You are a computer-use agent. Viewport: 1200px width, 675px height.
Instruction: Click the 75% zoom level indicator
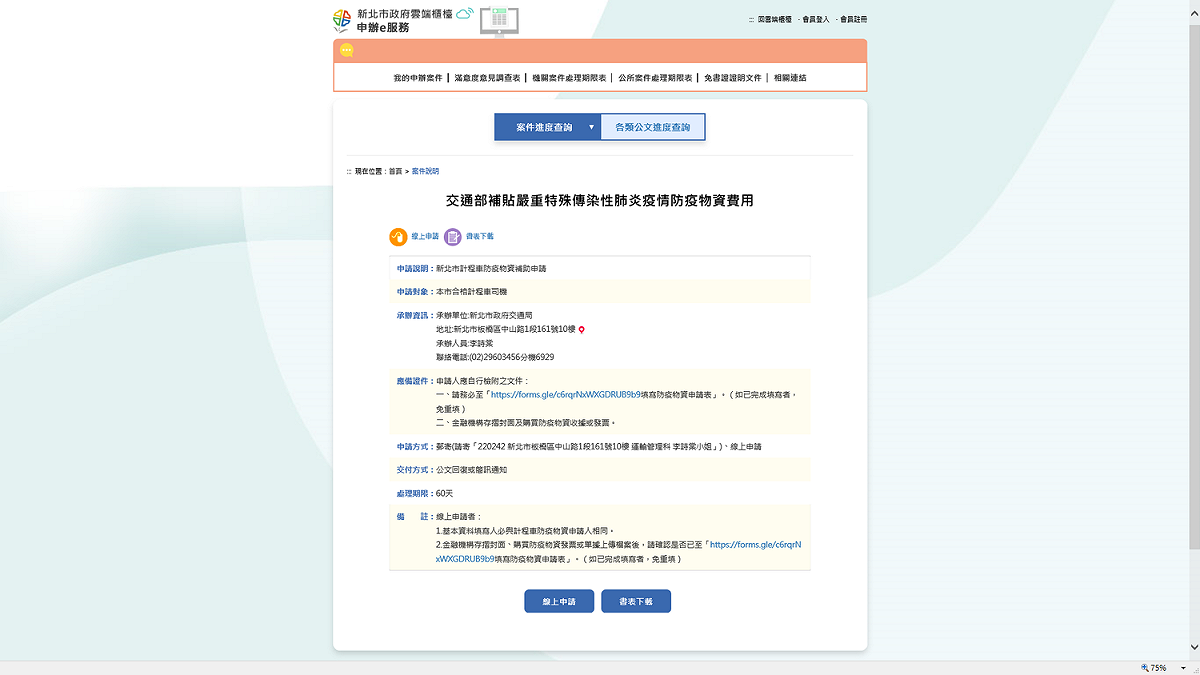1153,667
